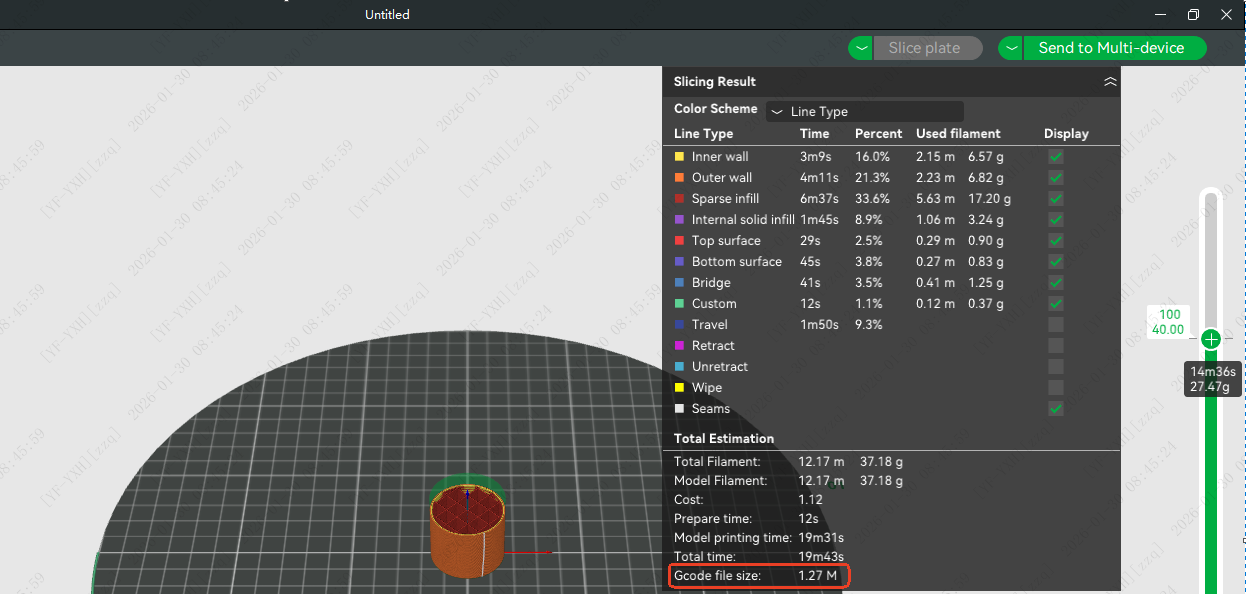Click the green Custom line type swatch
The width and height of the screenshot is (1246, 594).
(x=680, y=304)
